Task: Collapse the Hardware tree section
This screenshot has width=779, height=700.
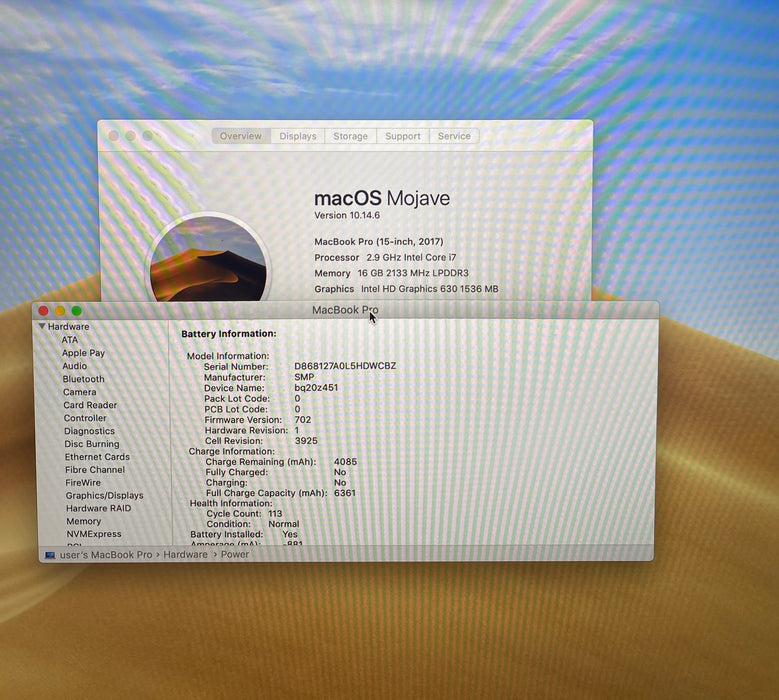Action: click(42, 326)
